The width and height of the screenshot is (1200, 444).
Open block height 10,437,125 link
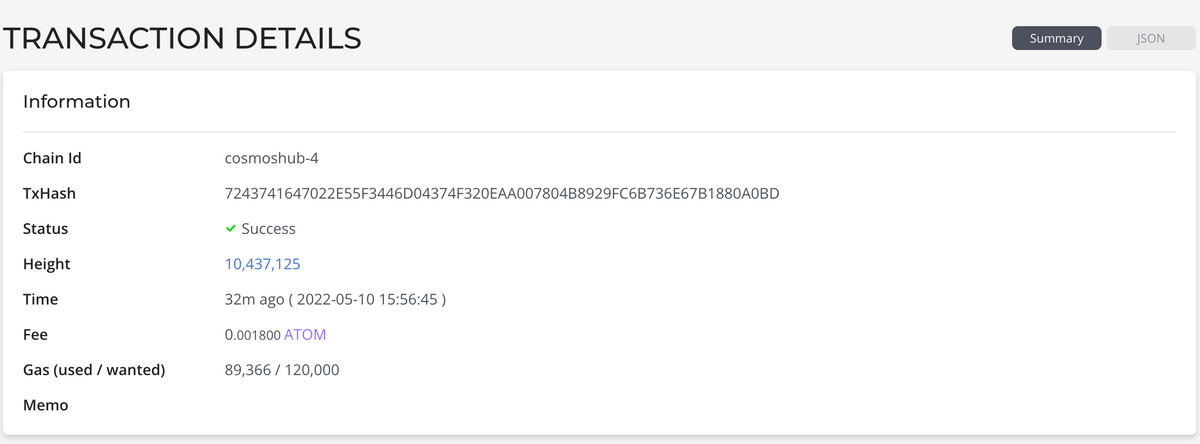click(263, 264)
